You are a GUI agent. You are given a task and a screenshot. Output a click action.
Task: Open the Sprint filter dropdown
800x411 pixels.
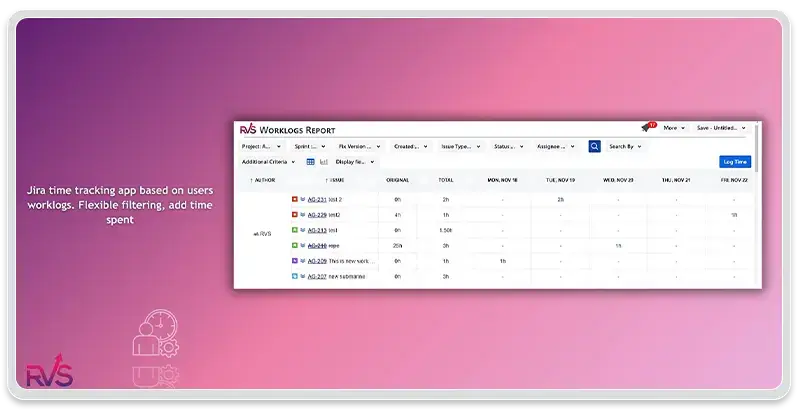pyautogui.click(x=310, y=146)
